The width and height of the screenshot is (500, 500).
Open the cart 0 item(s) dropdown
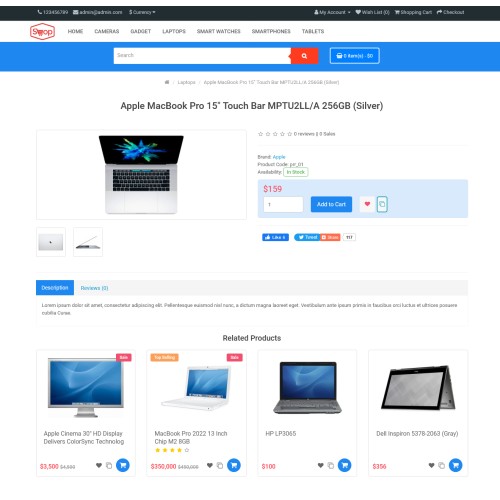(x=355, y=56)
